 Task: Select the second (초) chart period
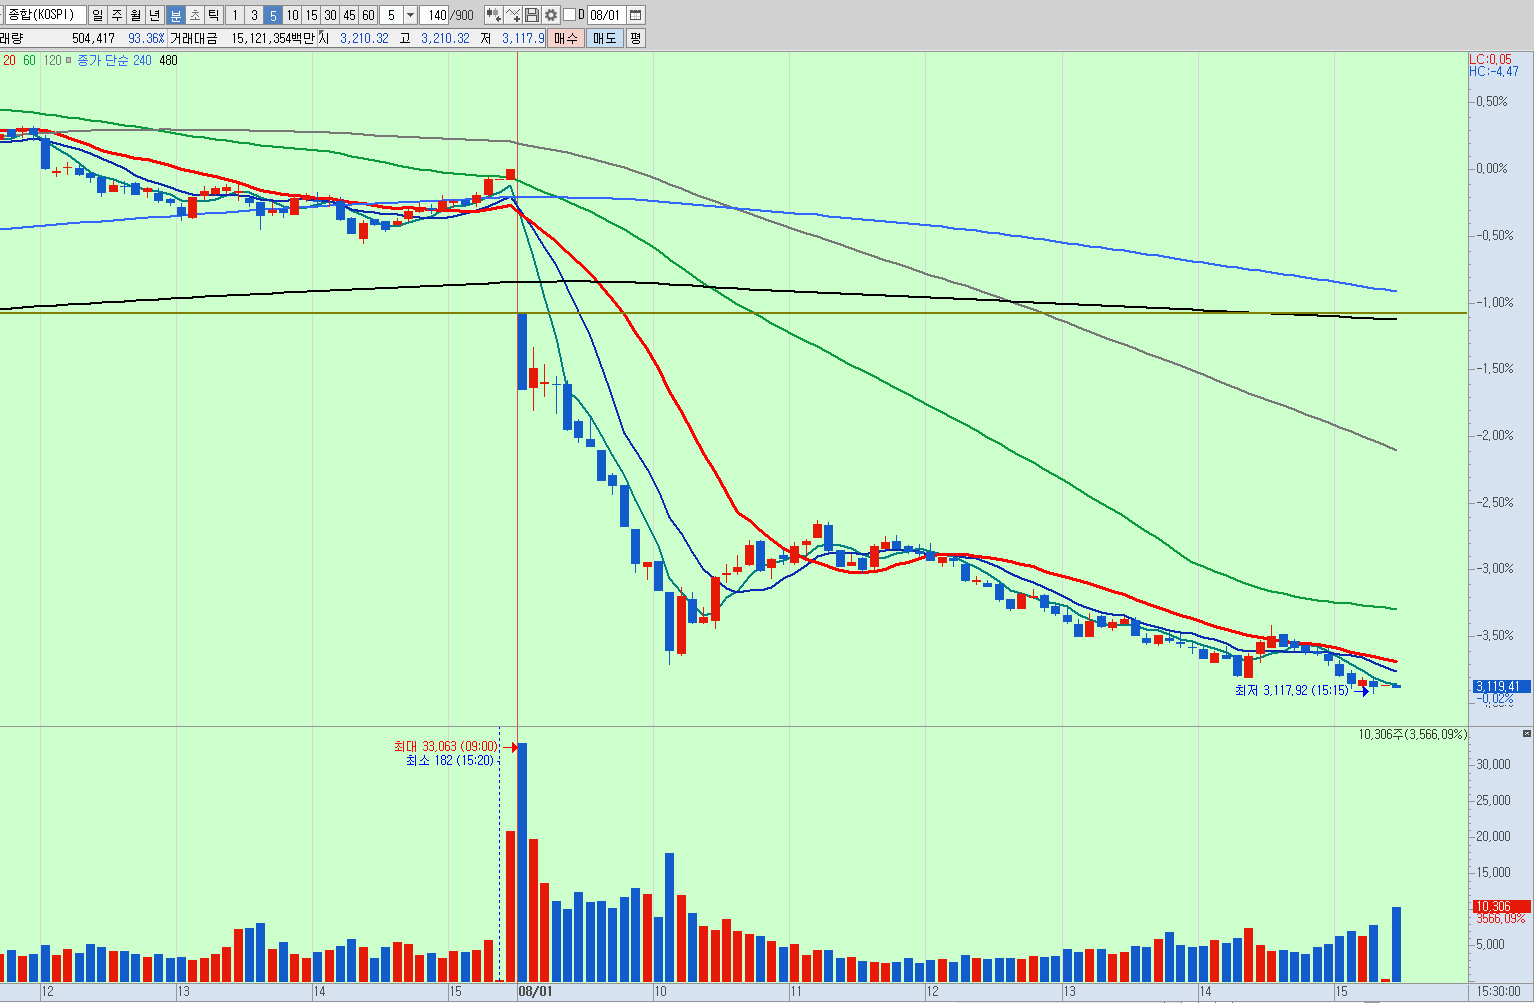click(195, 15)
